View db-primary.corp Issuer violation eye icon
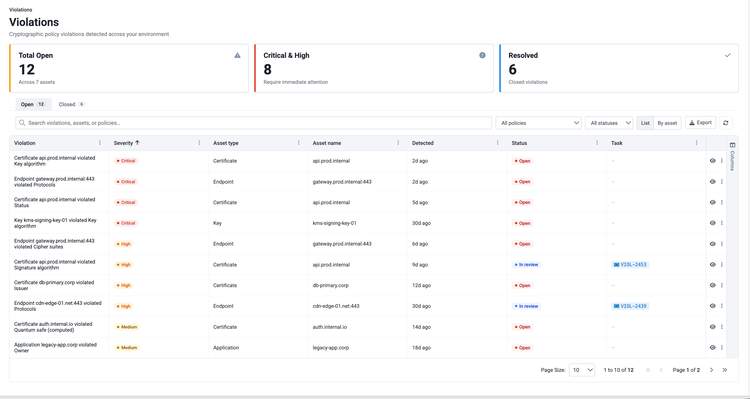The height and width of the screenshot is (399, 750). coord(712,285)
